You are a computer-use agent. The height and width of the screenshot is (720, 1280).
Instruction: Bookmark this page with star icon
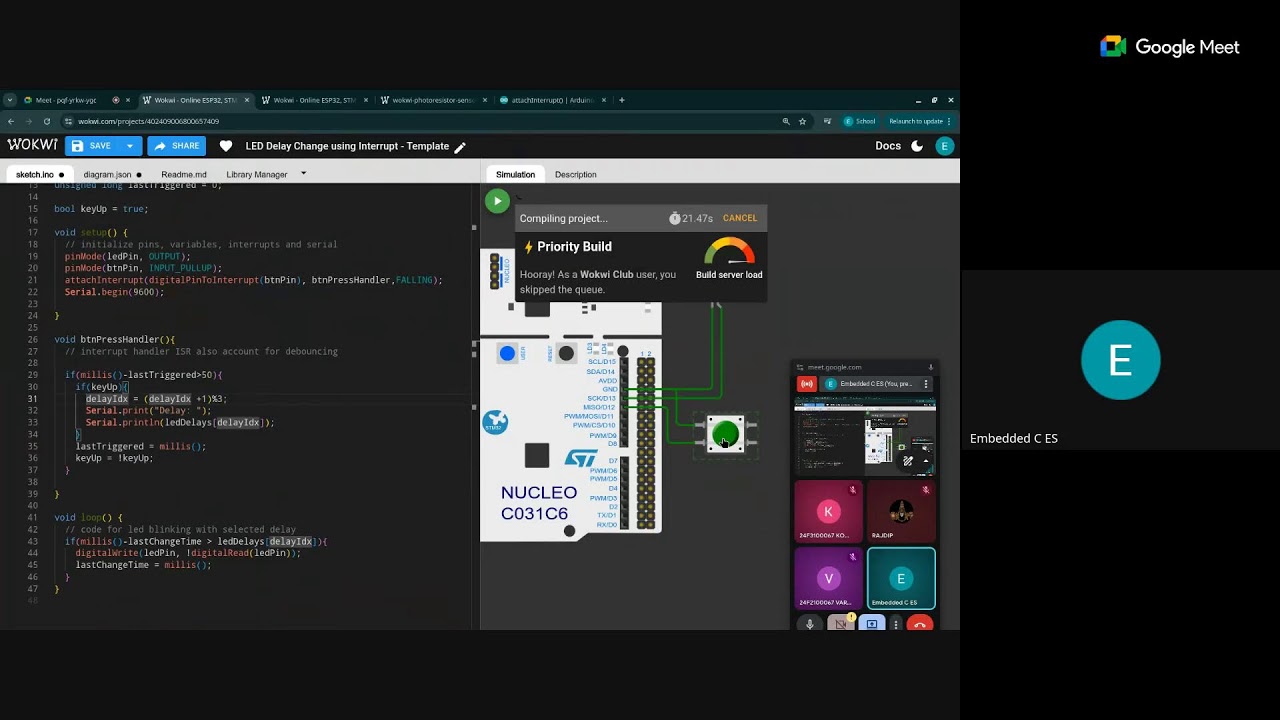click(802, 121)
